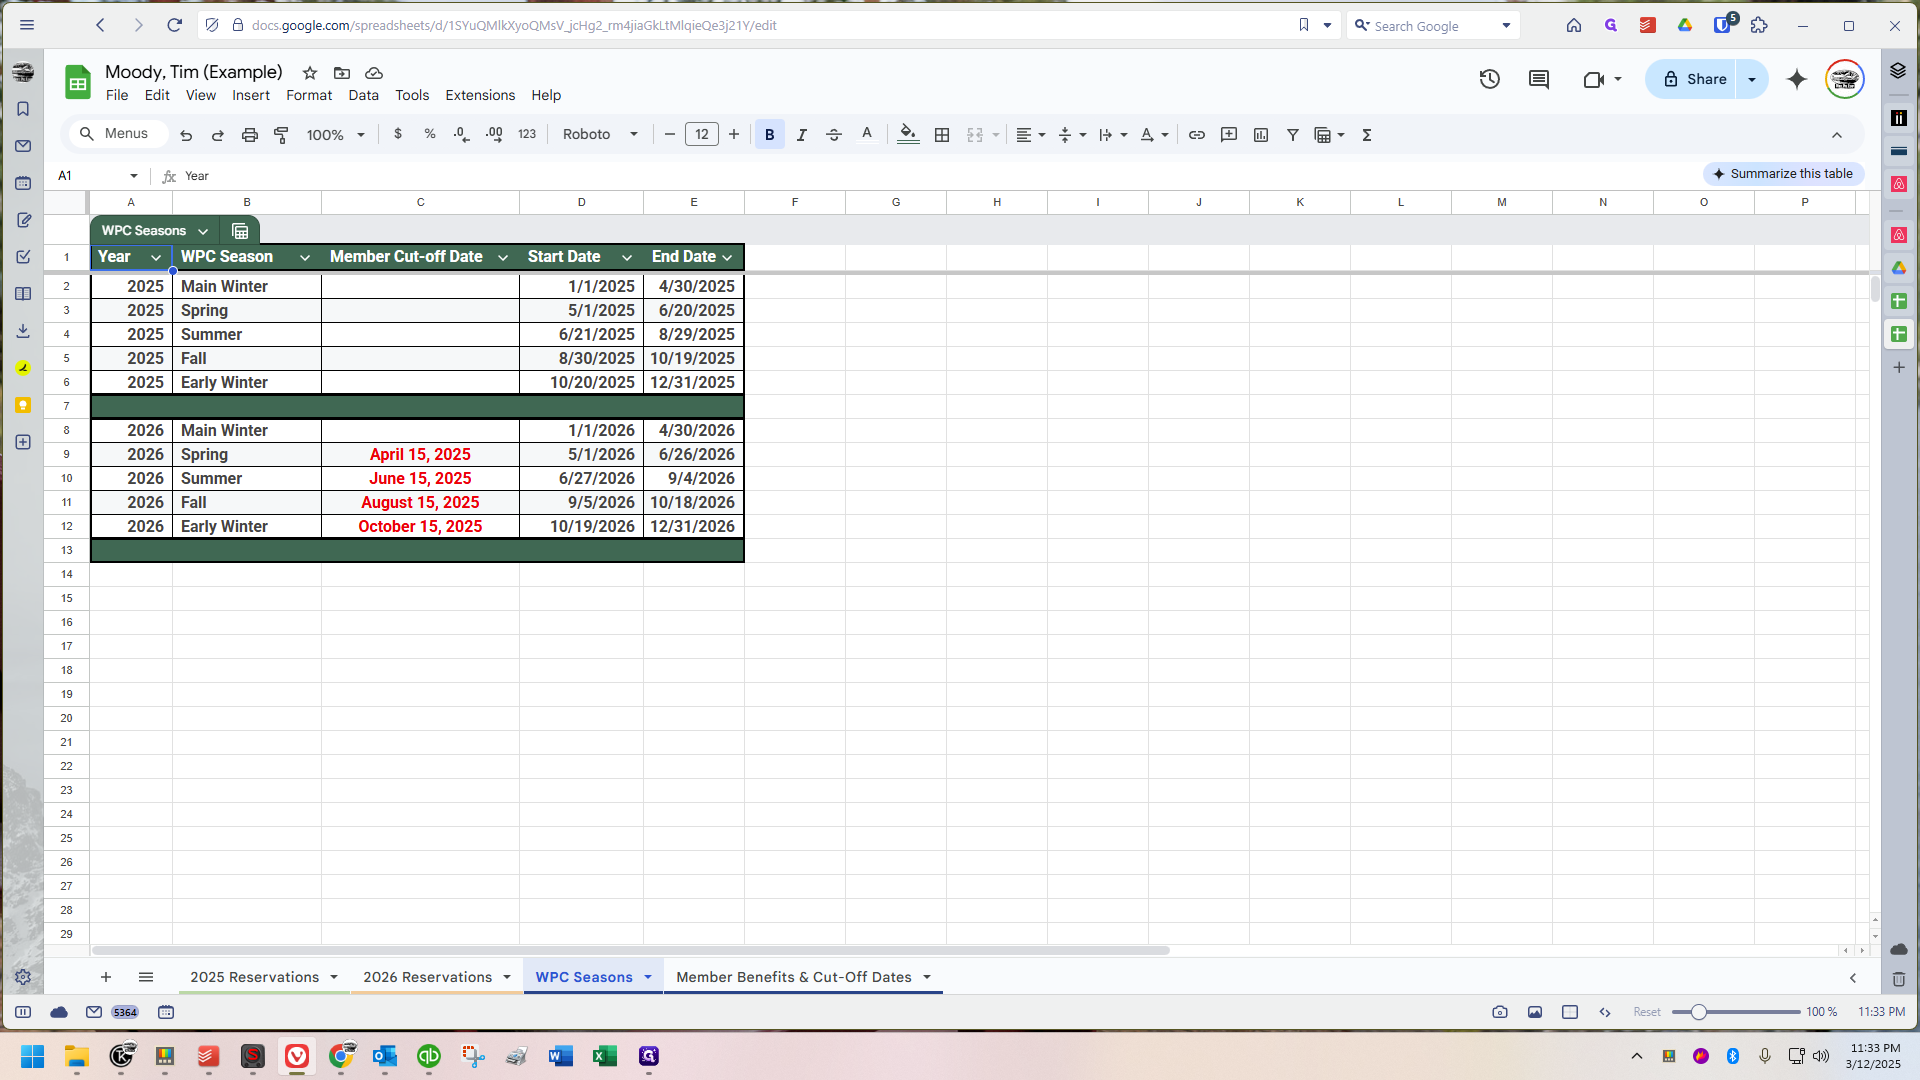The height and width of the screenshot is (1080, 1920).
Task: Click the print icon in toolbar
Action: pos(250,135)
